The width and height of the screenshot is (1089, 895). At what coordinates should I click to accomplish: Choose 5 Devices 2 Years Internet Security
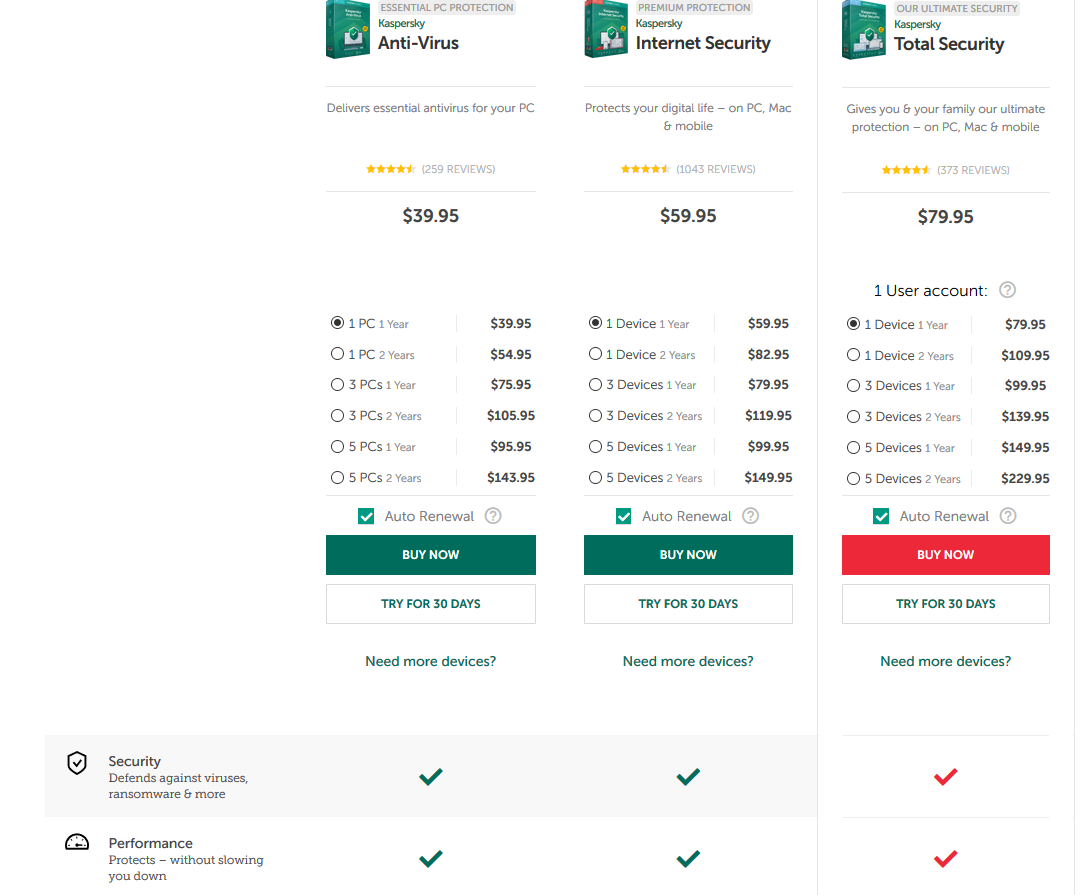596,478
